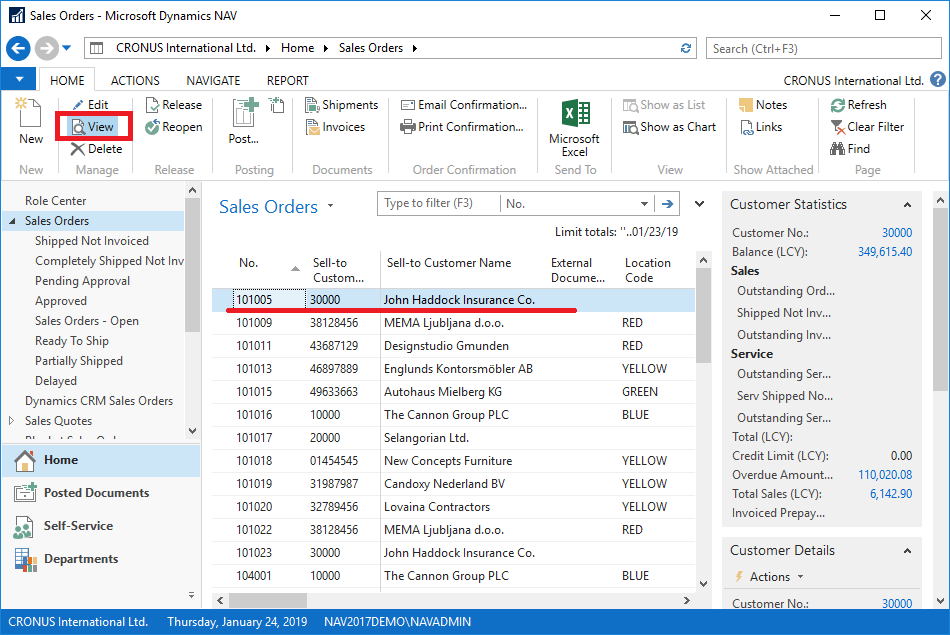Open the selected order with View
The width and height of the screenshot is (950, 635).
(x=93, y=127)
